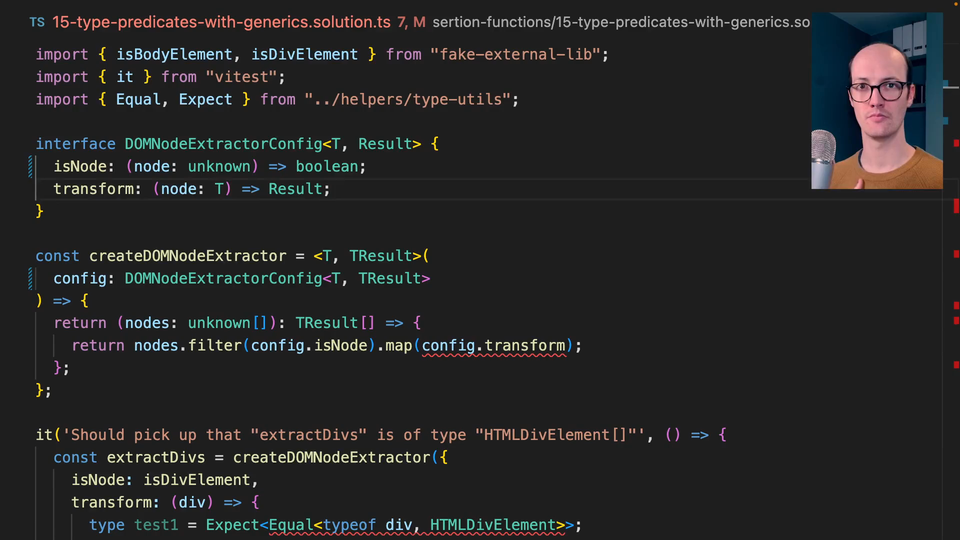The height and width of the screenshot is (540, 960).
Task: Click the git change marker beside the isNode property line
Action: click(x=32, y=167)
